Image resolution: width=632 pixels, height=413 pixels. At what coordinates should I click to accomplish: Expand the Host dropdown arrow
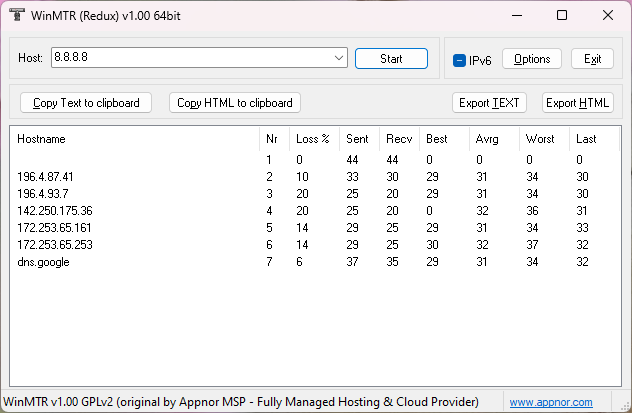(339, 58)
